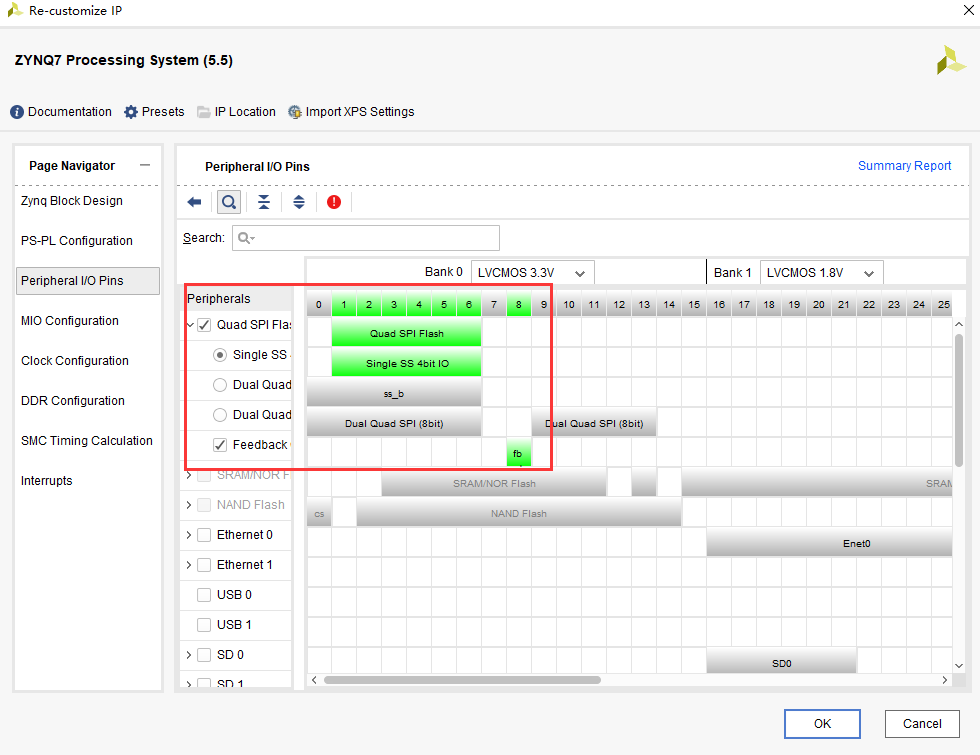Click the expand all toolbar icon

coord(299,202)
